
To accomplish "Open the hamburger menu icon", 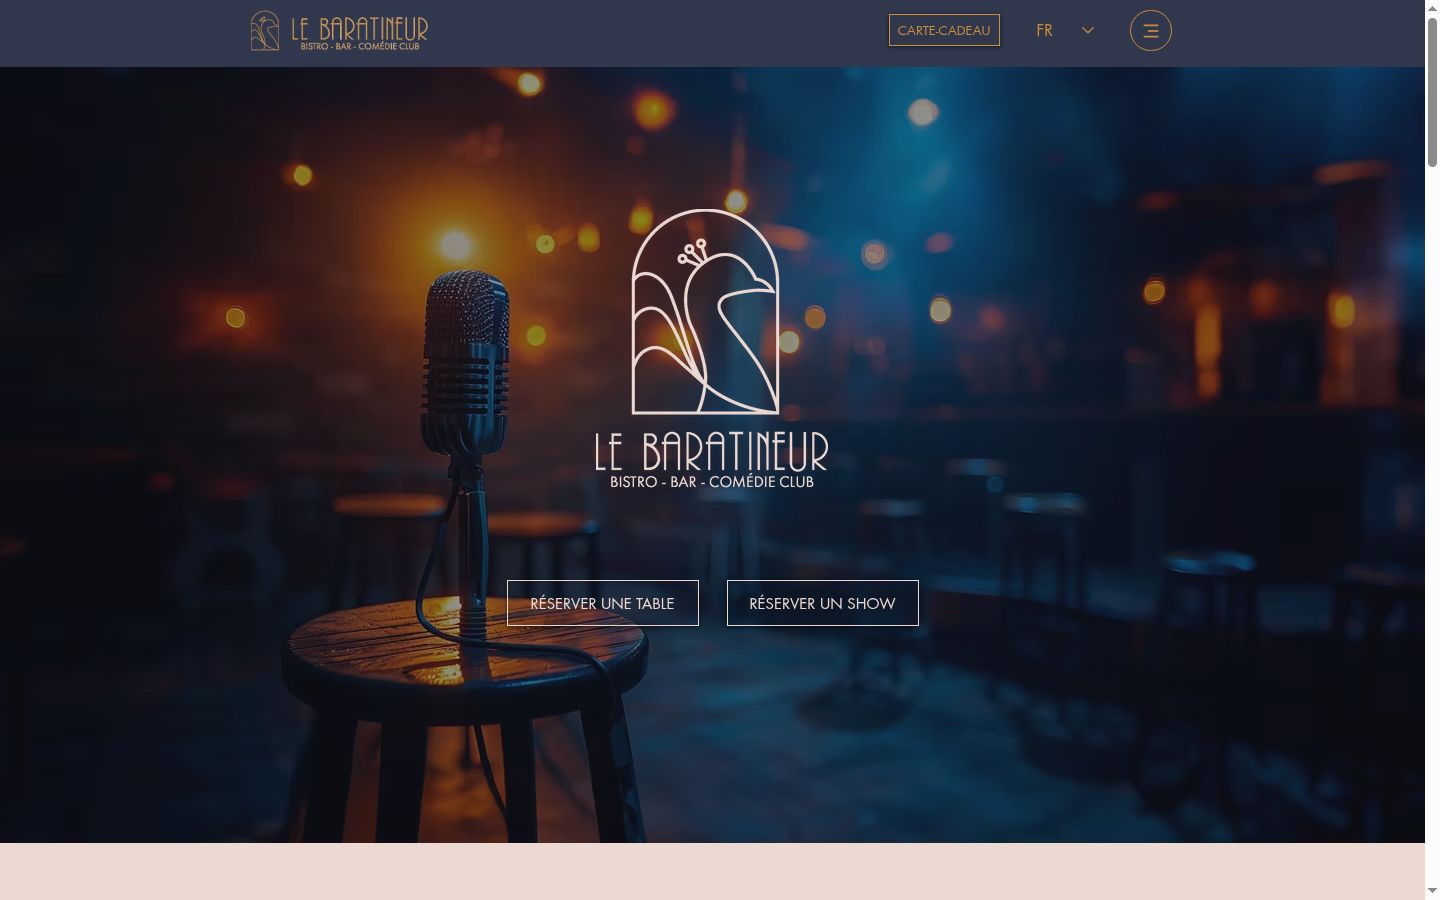I will coord(1150,30).
